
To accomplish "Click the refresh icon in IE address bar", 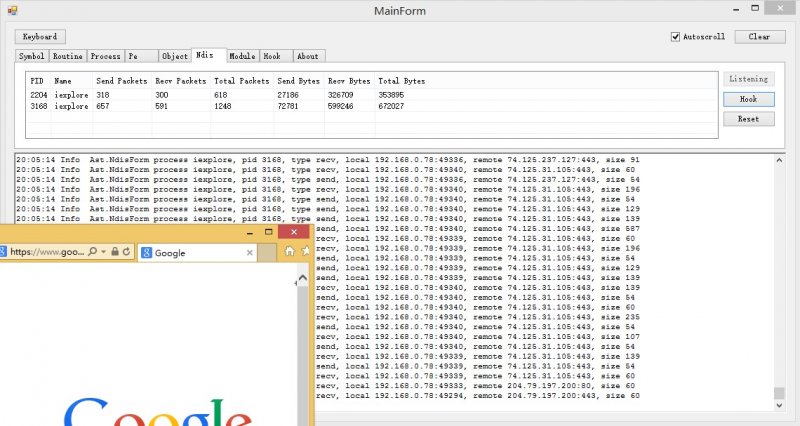I will 126,252.
